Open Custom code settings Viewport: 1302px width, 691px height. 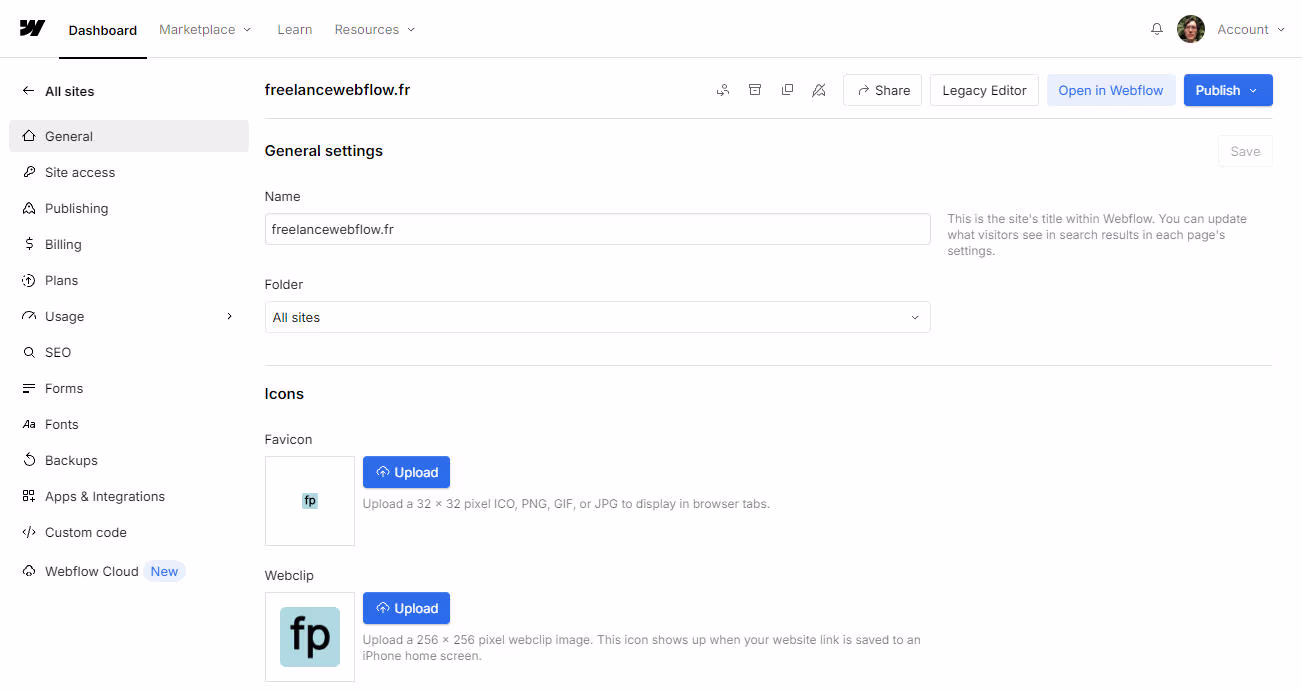pos(129,532)
